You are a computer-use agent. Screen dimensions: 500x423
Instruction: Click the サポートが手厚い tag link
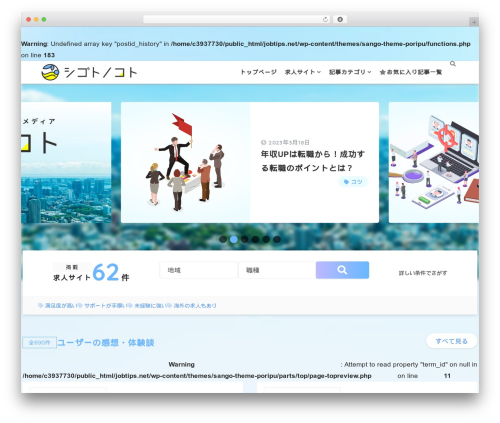tap(101, 305)
